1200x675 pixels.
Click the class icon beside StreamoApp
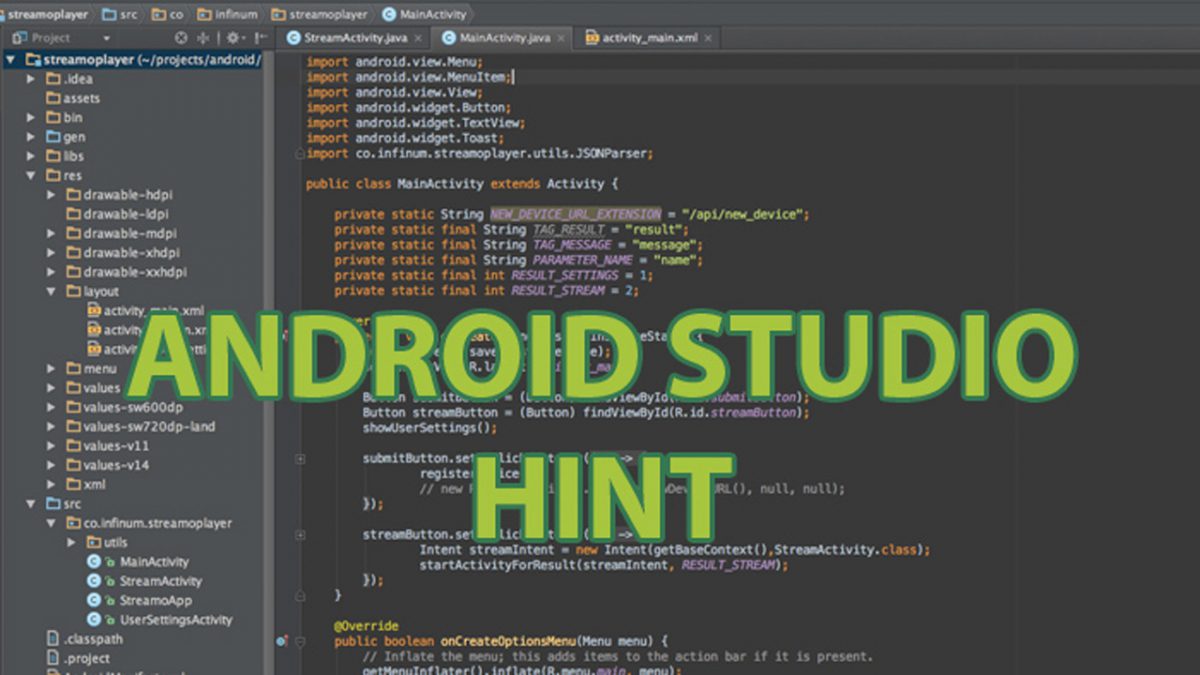click(93, 600)
